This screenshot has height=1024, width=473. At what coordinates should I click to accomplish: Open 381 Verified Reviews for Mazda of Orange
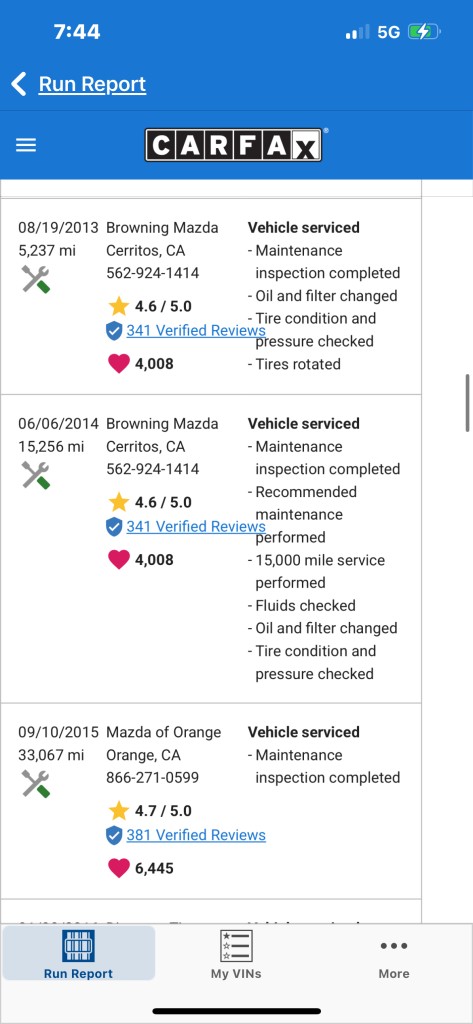tap(196, 835)
